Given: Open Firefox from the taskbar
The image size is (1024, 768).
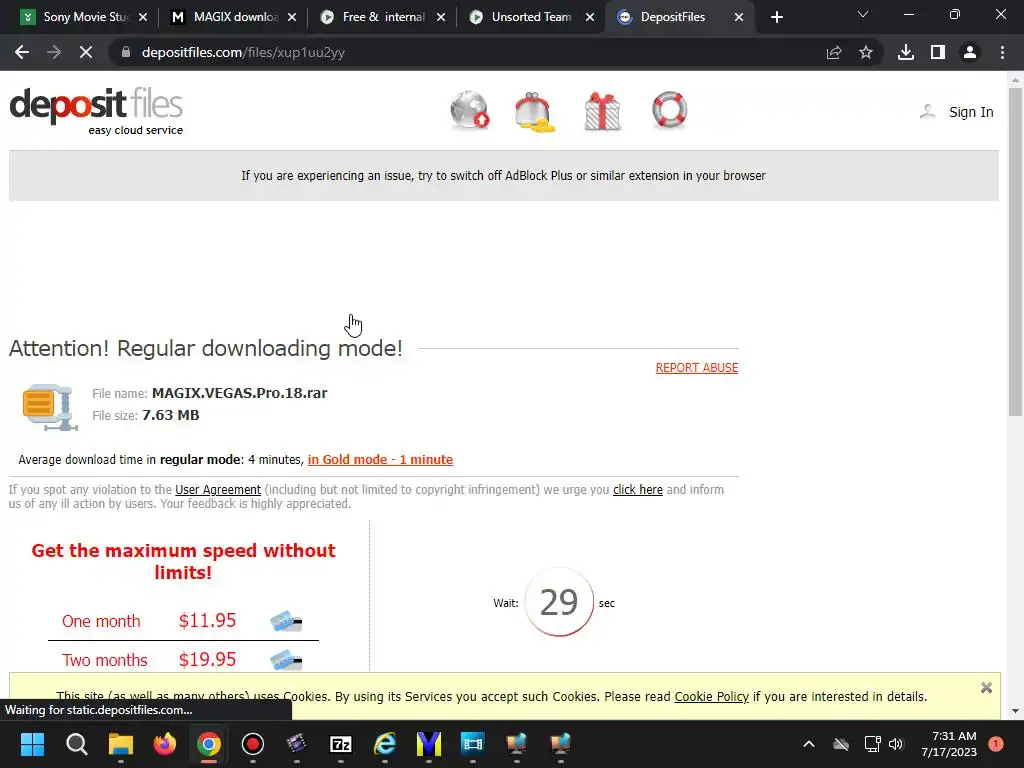Looking at the screenshot, I should [165, 744].
